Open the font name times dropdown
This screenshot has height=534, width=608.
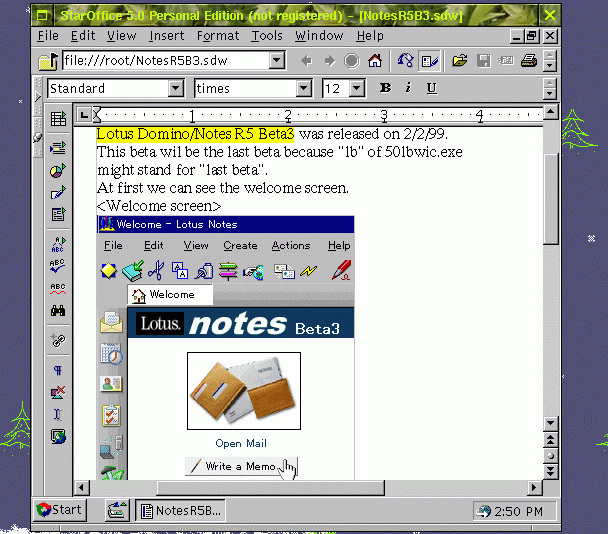tap(304, 88)
